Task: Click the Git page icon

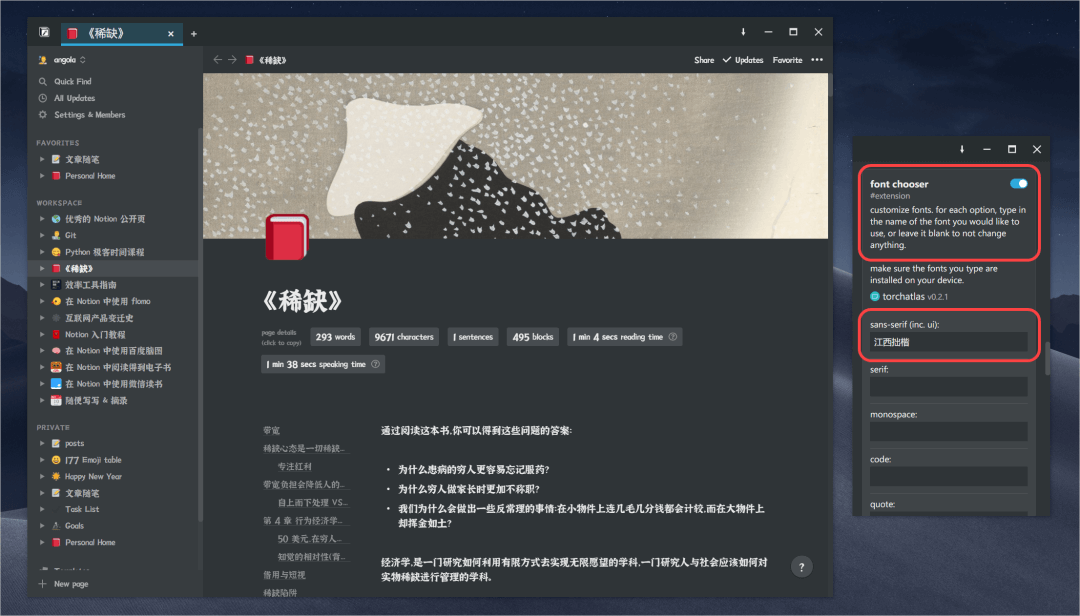Action: pyautogui.click(x=56, y=235)
